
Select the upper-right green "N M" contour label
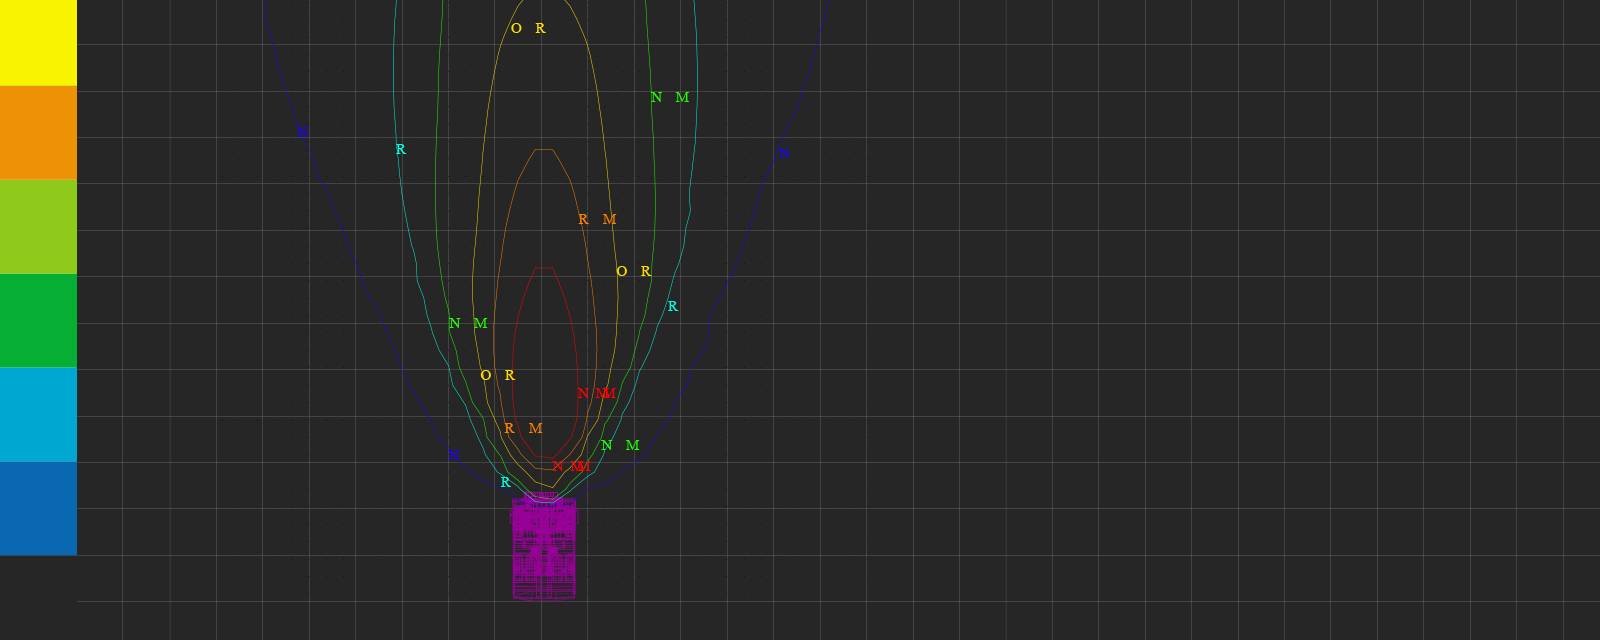point(669,98)
